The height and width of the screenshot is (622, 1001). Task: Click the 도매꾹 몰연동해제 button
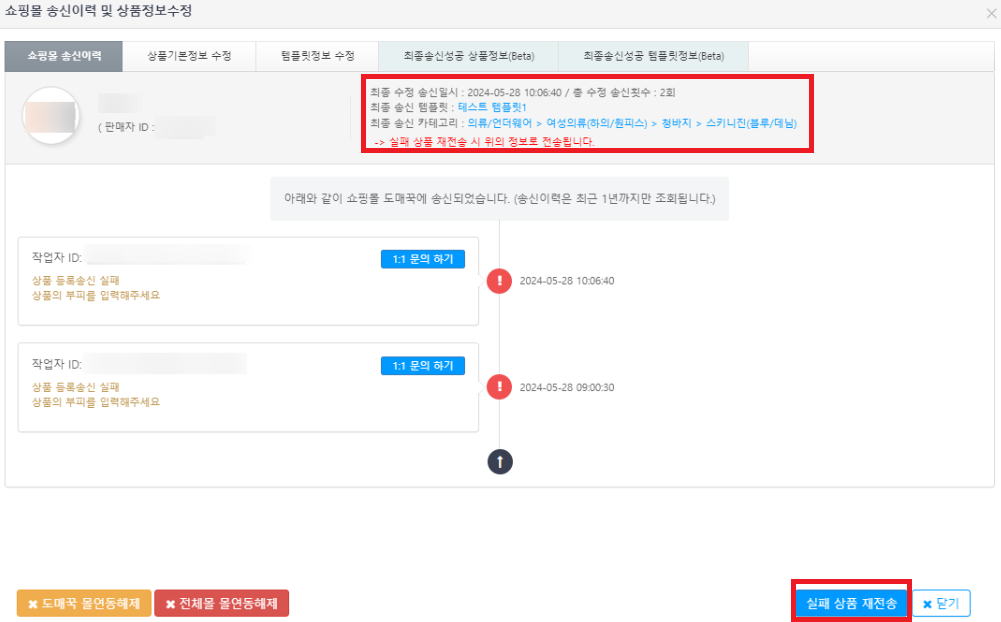[x=84, y=603]
